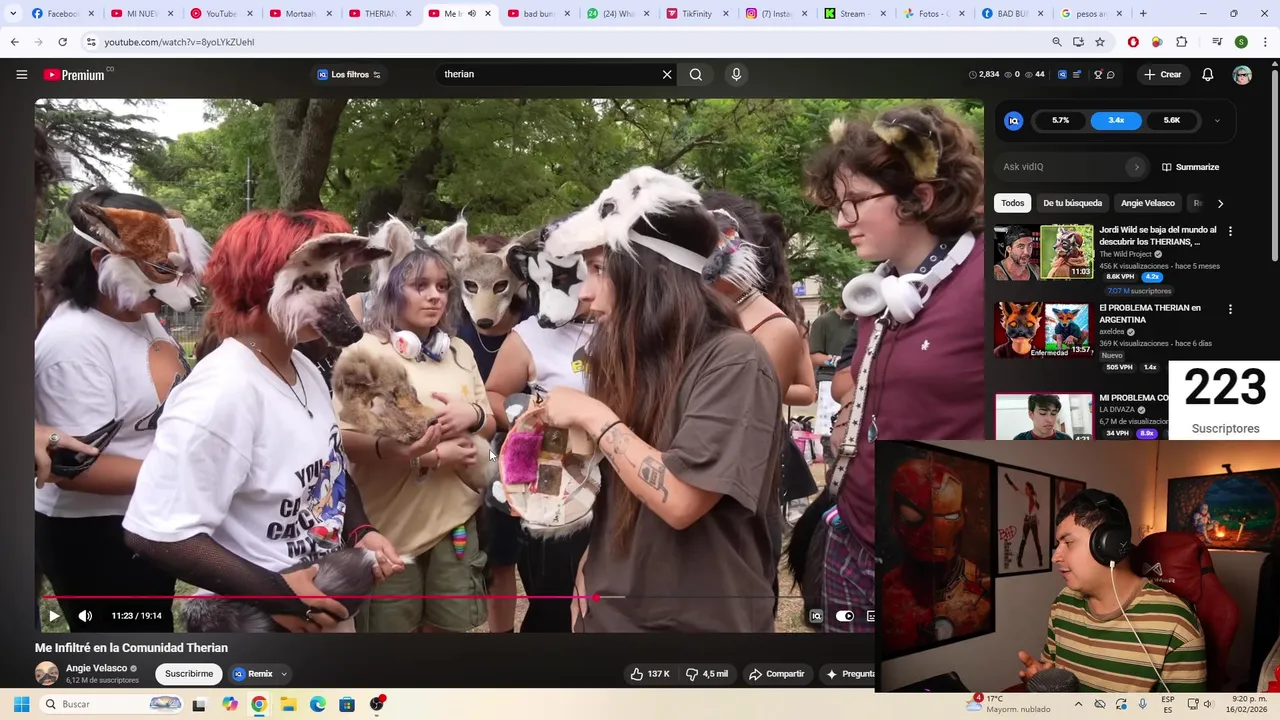Open YouTube notifications bell

click(1207, 75)
